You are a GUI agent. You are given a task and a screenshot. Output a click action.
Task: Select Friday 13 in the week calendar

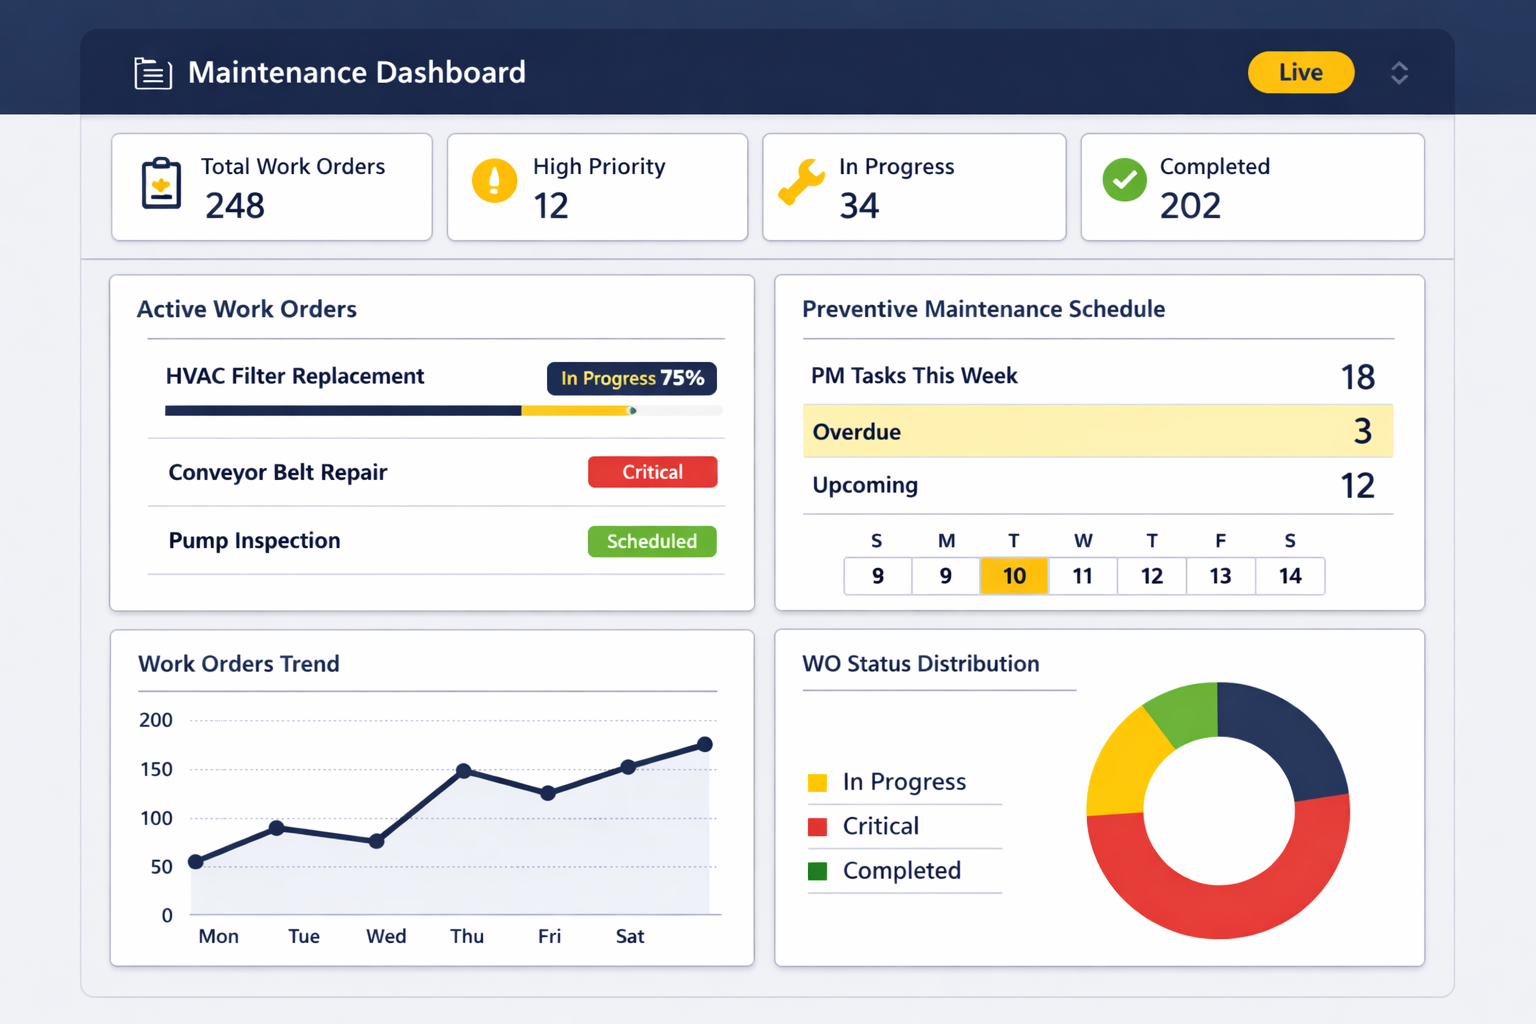click(x=1220, y=576)
